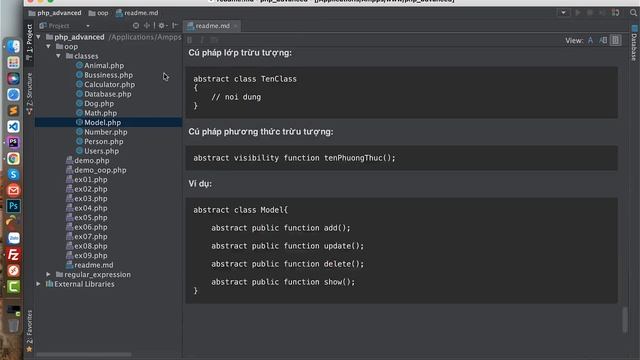Image resolution: width=640 pixels, height=360 pixels.
Task: Open Sublime Text from the dock
Action: pos(13,111)
